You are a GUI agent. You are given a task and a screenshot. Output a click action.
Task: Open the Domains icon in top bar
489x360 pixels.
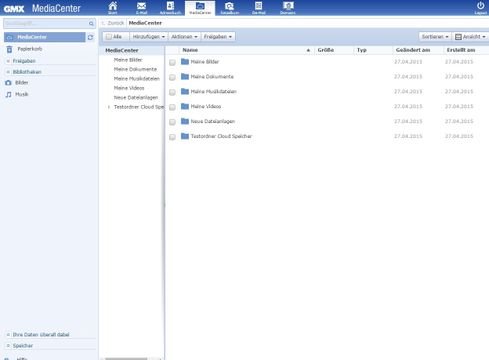point(288,6)
